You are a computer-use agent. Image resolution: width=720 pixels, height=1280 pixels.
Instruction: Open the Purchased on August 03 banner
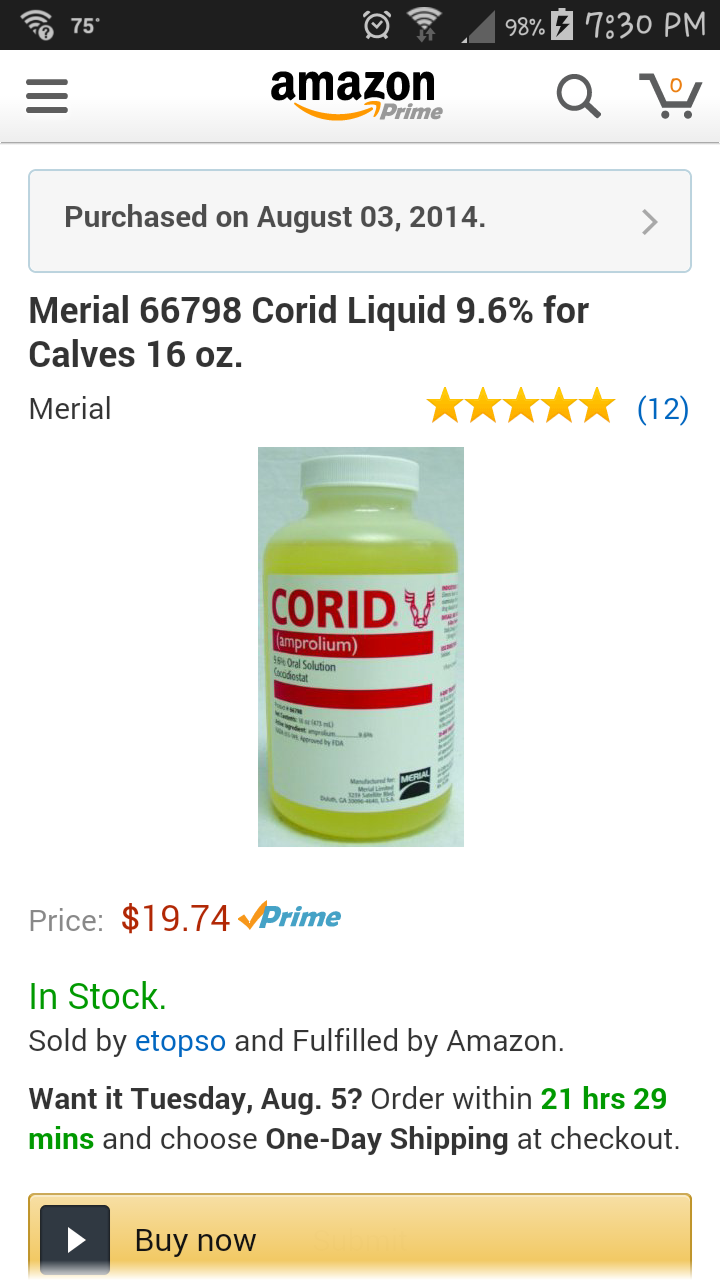(360, 221)
